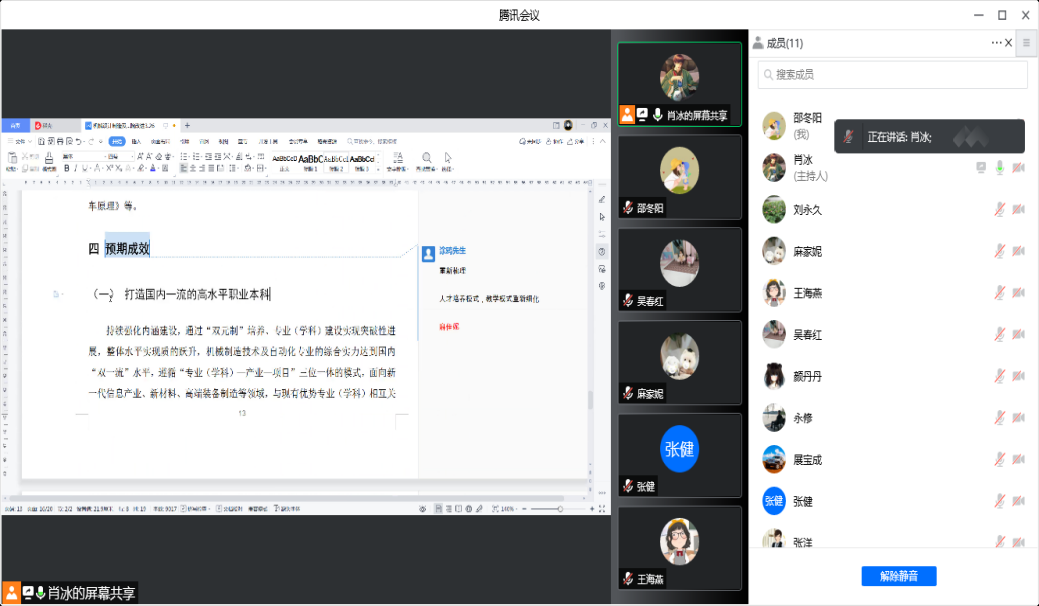Focus the 搜索成员 search field
Screen dimensions: 1039x606
coord(892,75)
